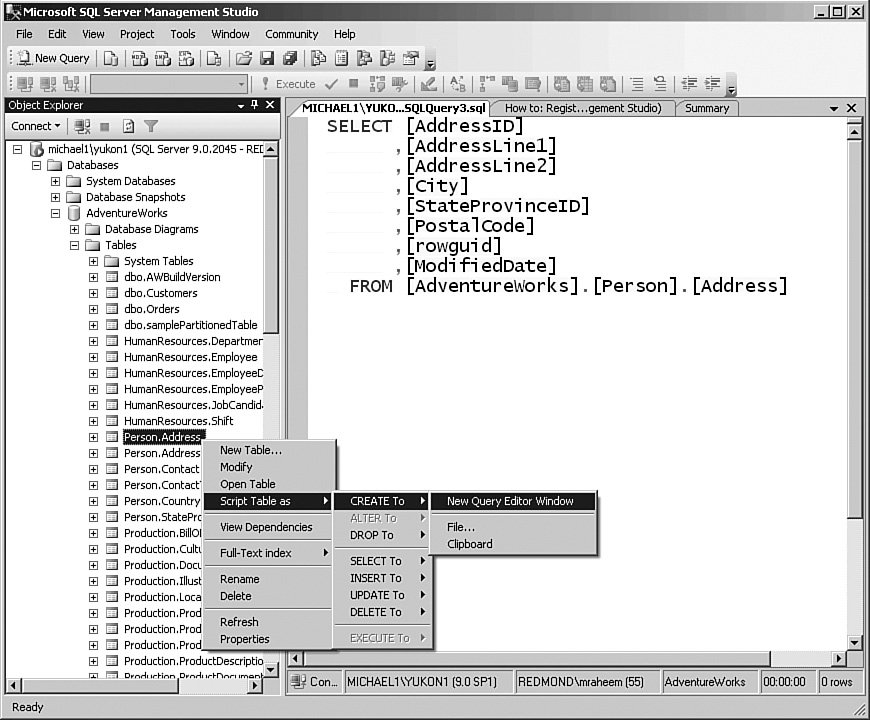870x720 pixels.
Task: Select Results to Text option
Action: point(562,84)
